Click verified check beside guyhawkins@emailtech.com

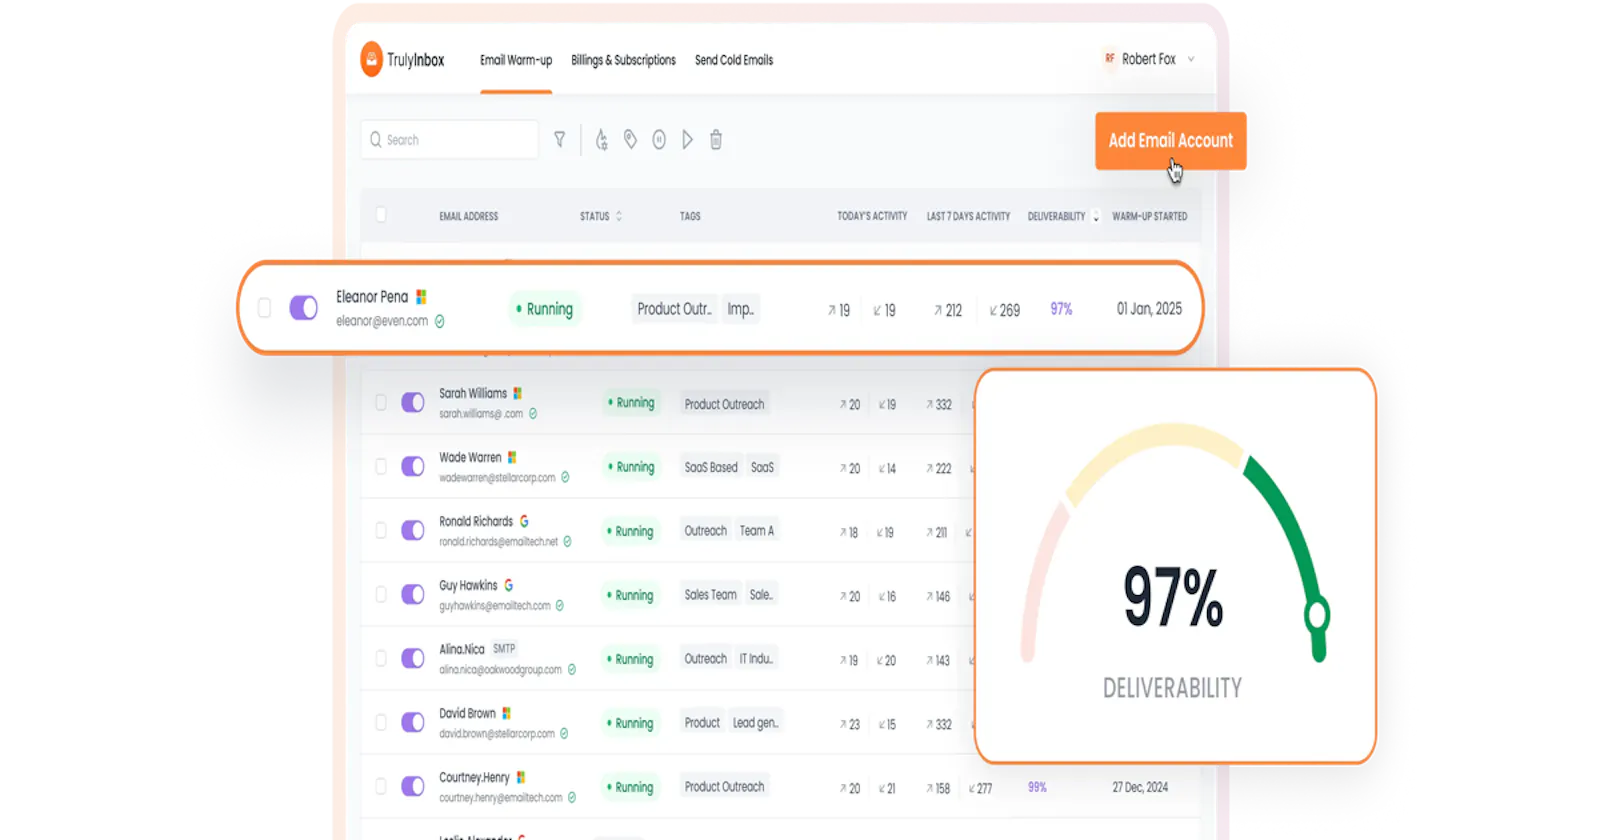[x=559, y=605]
